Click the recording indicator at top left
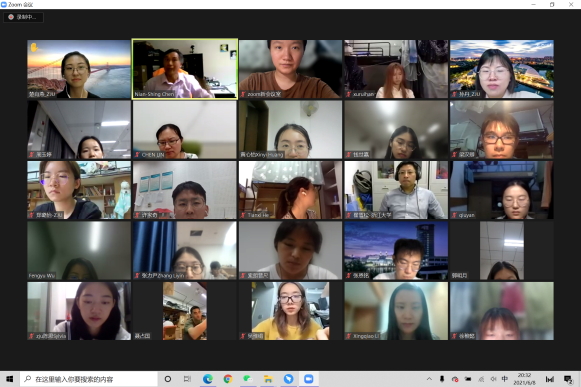The width and height of the screenshot is (581, 387). click(23, 17)
